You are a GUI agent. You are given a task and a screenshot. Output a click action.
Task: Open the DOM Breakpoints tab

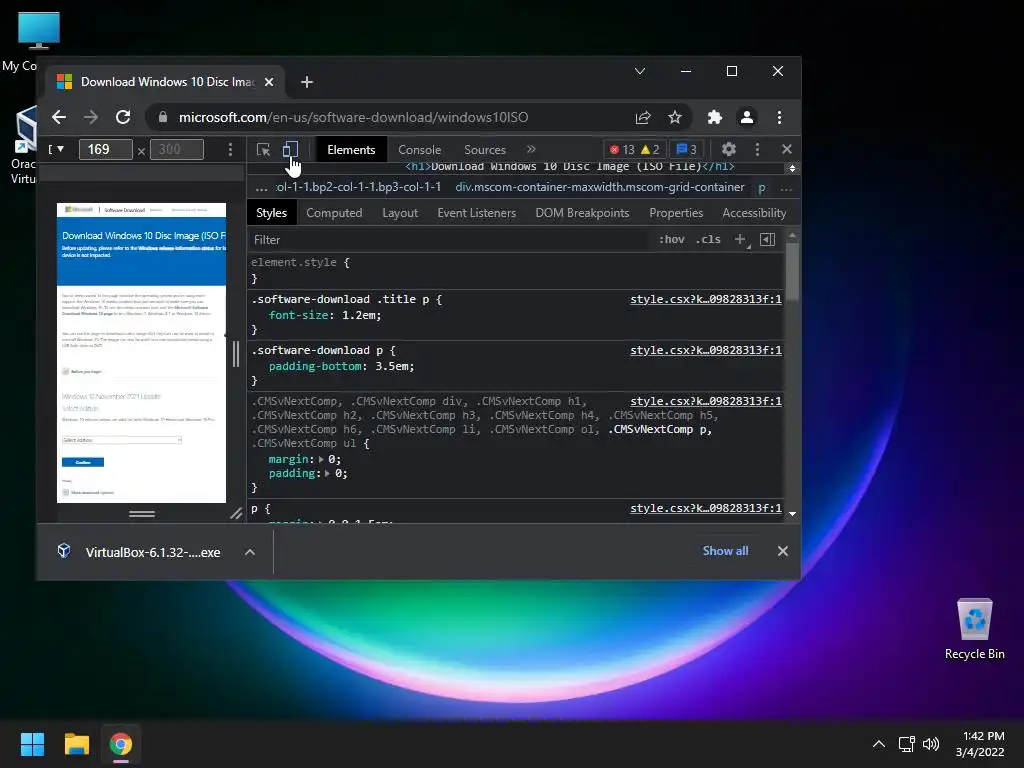tap(582, 213)
